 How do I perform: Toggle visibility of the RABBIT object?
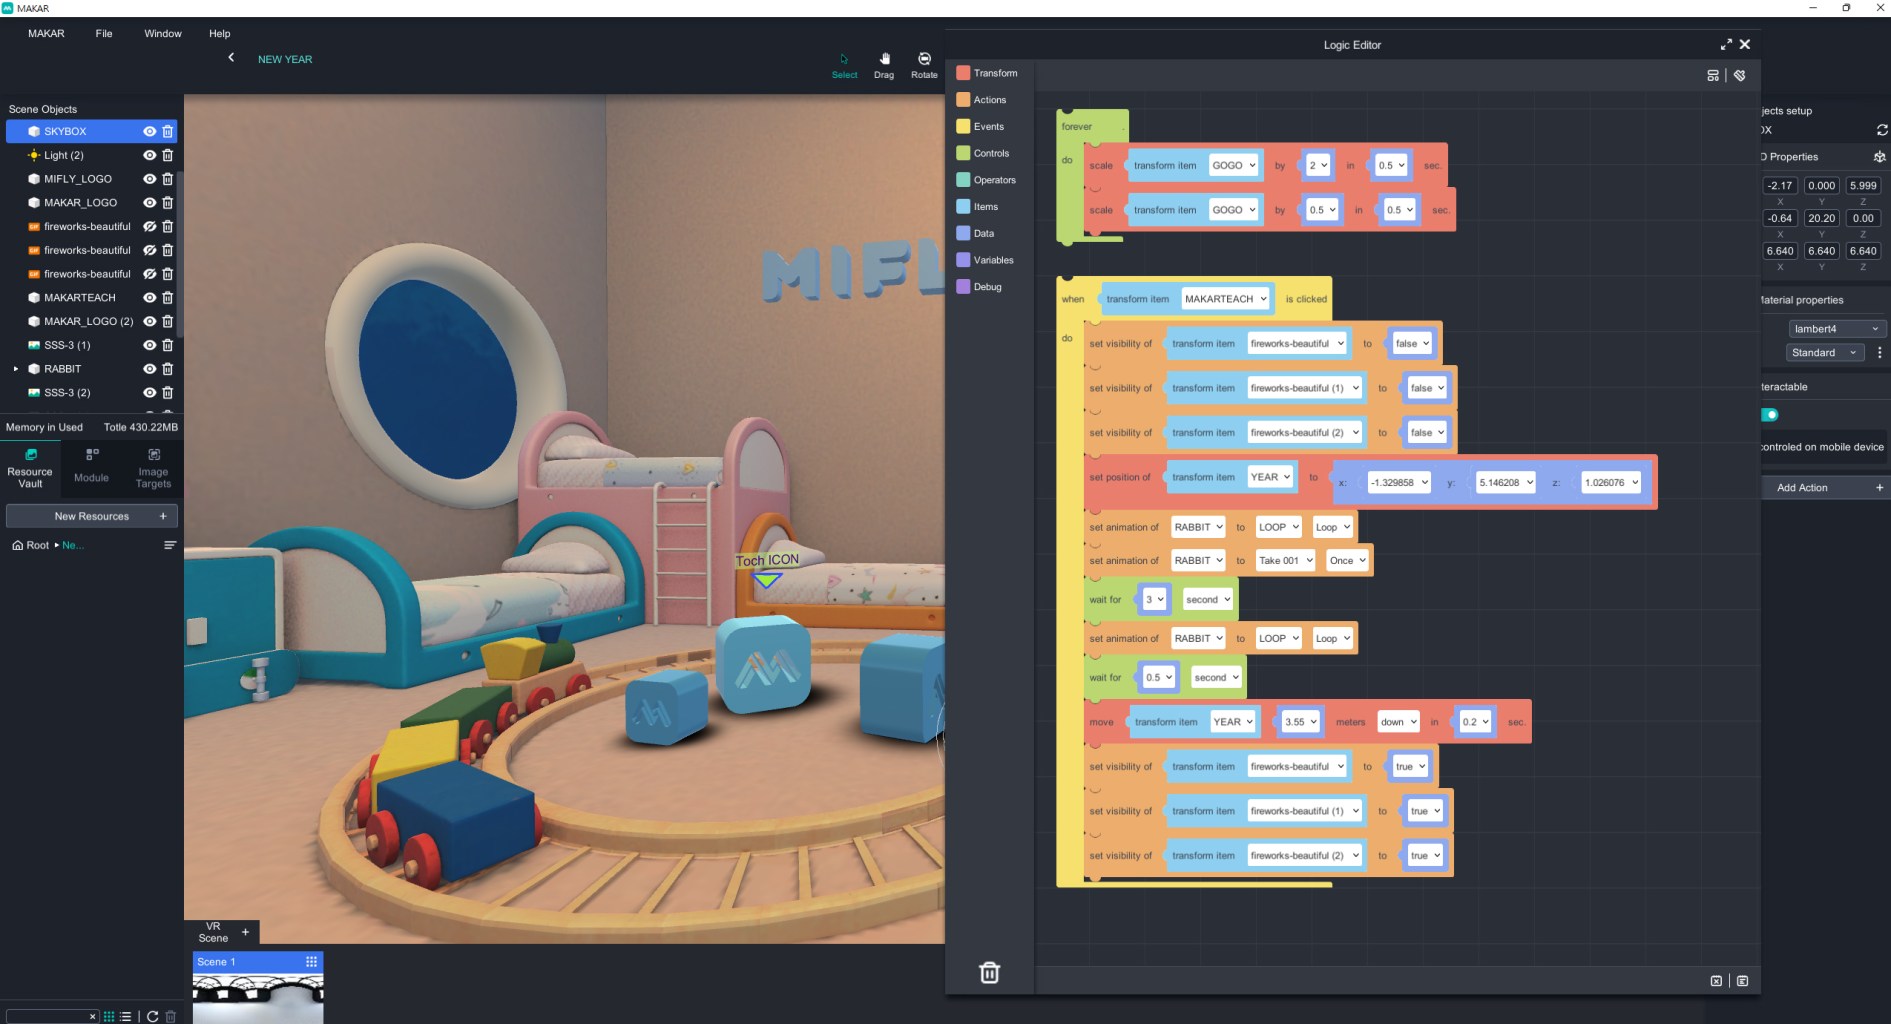(x=149, y=369)
